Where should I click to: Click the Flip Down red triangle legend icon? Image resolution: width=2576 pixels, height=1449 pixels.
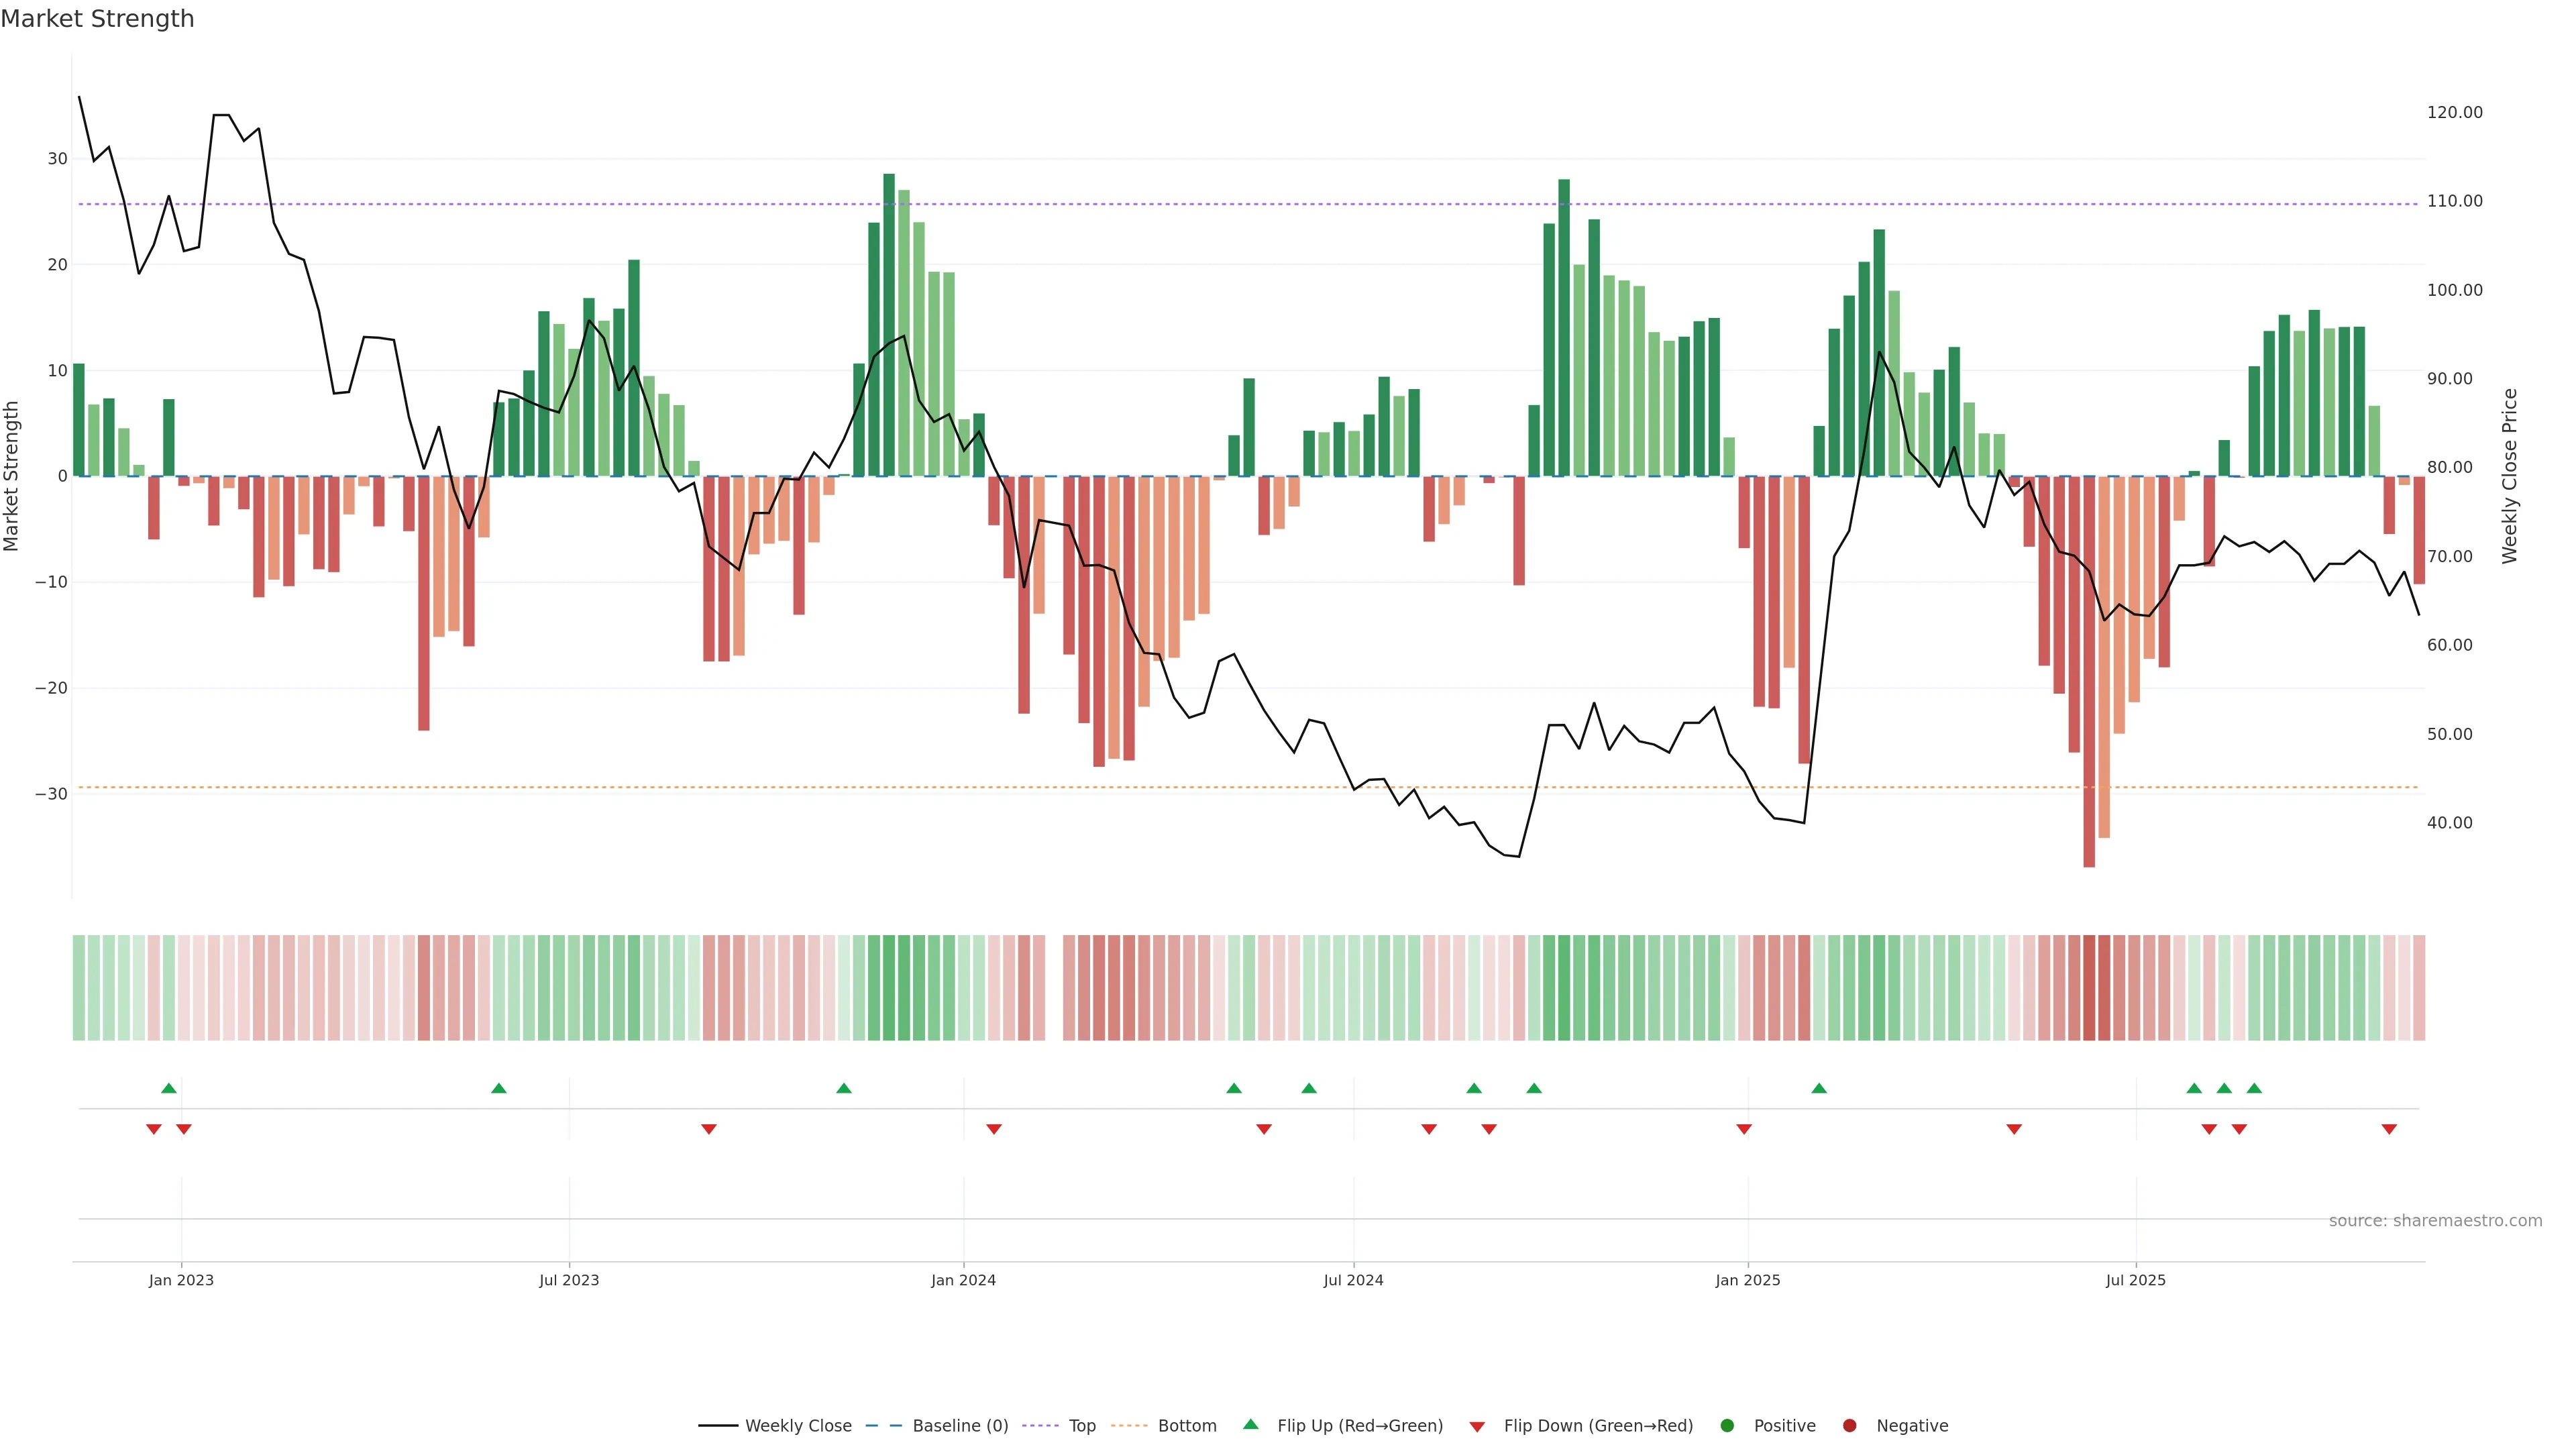(1477, 1427)
